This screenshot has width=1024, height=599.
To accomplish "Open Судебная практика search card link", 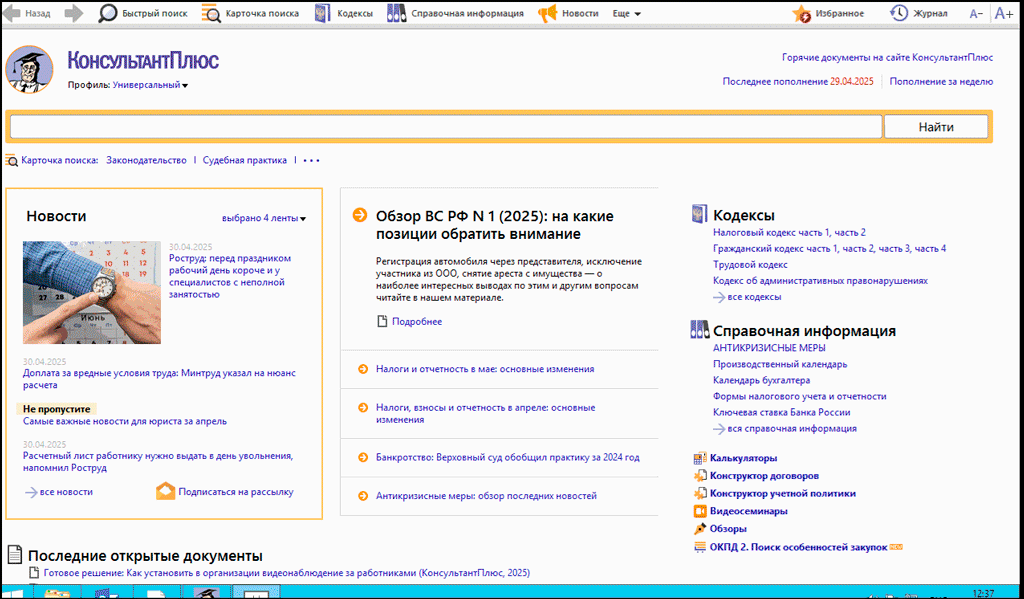I will pos(244,160).
